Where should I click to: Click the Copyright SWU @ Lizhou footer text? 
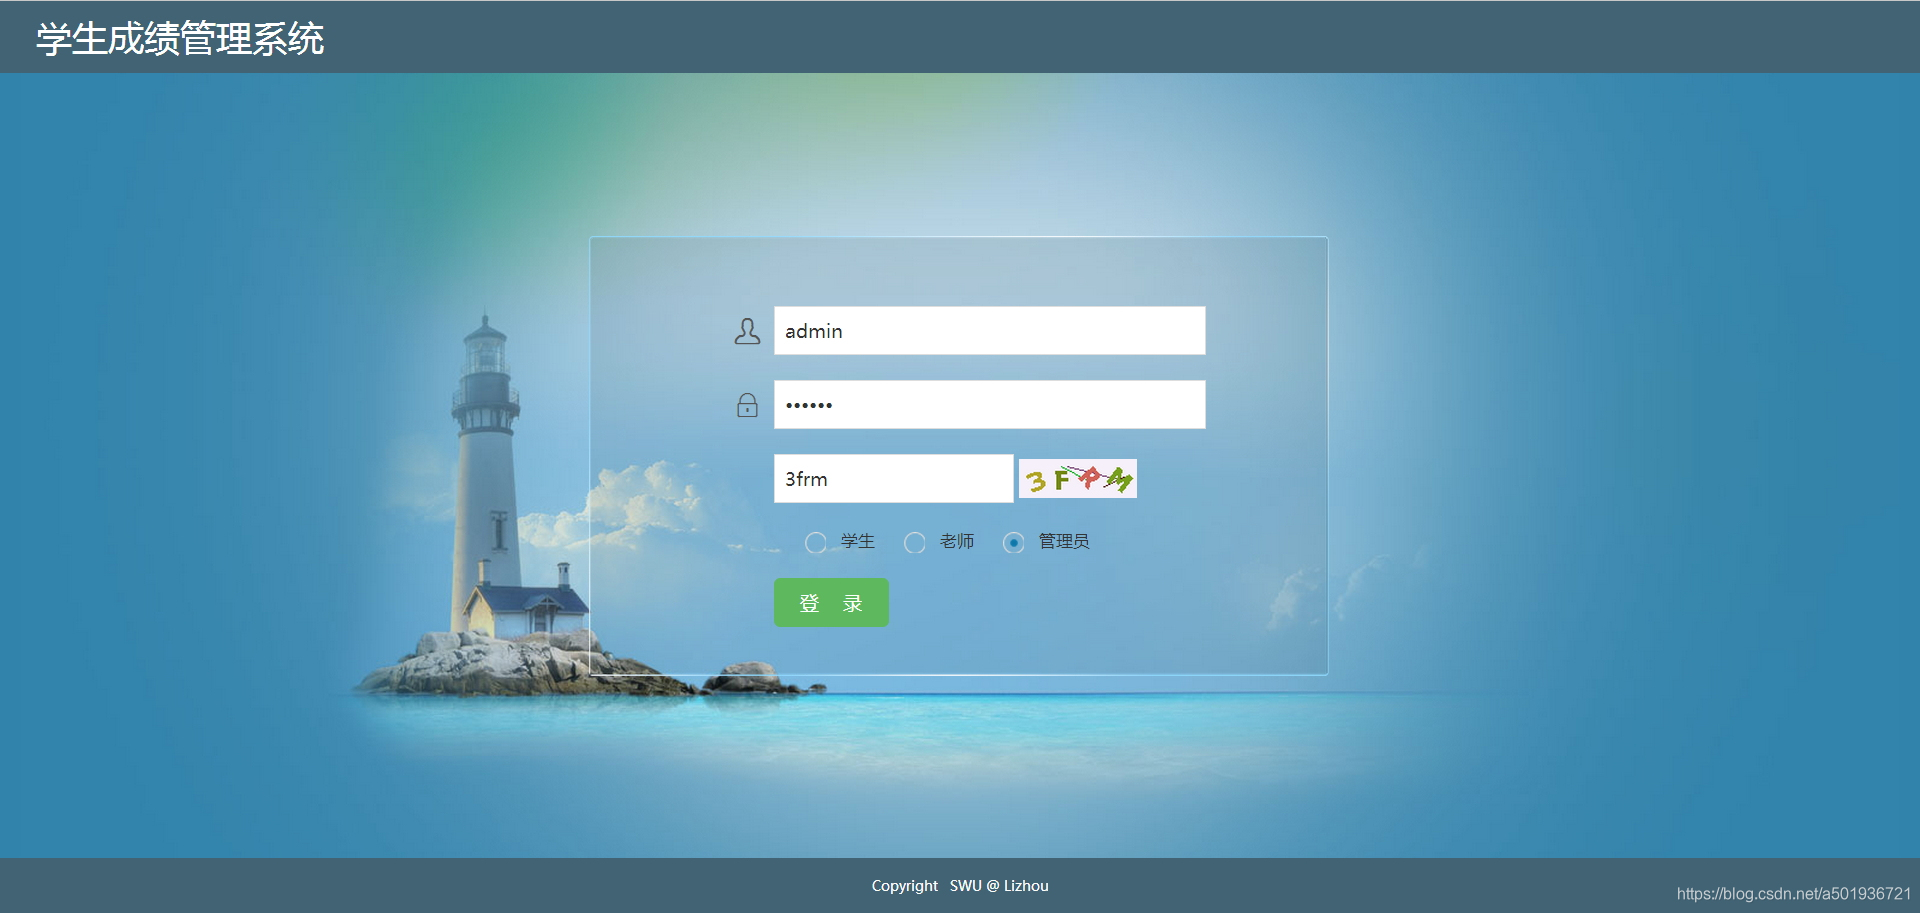959,884
